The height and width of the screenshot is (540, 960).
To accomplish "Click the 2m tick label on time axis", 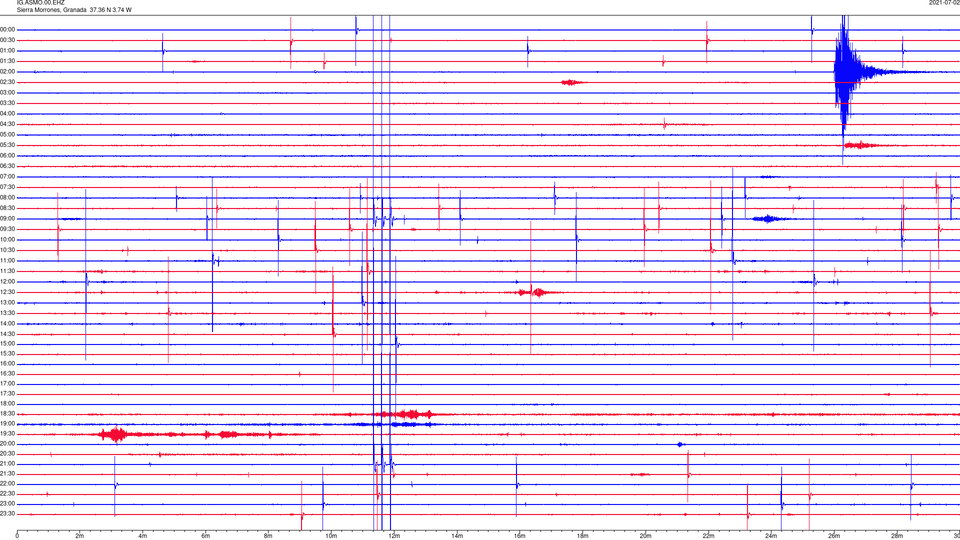I will point(80,536).
